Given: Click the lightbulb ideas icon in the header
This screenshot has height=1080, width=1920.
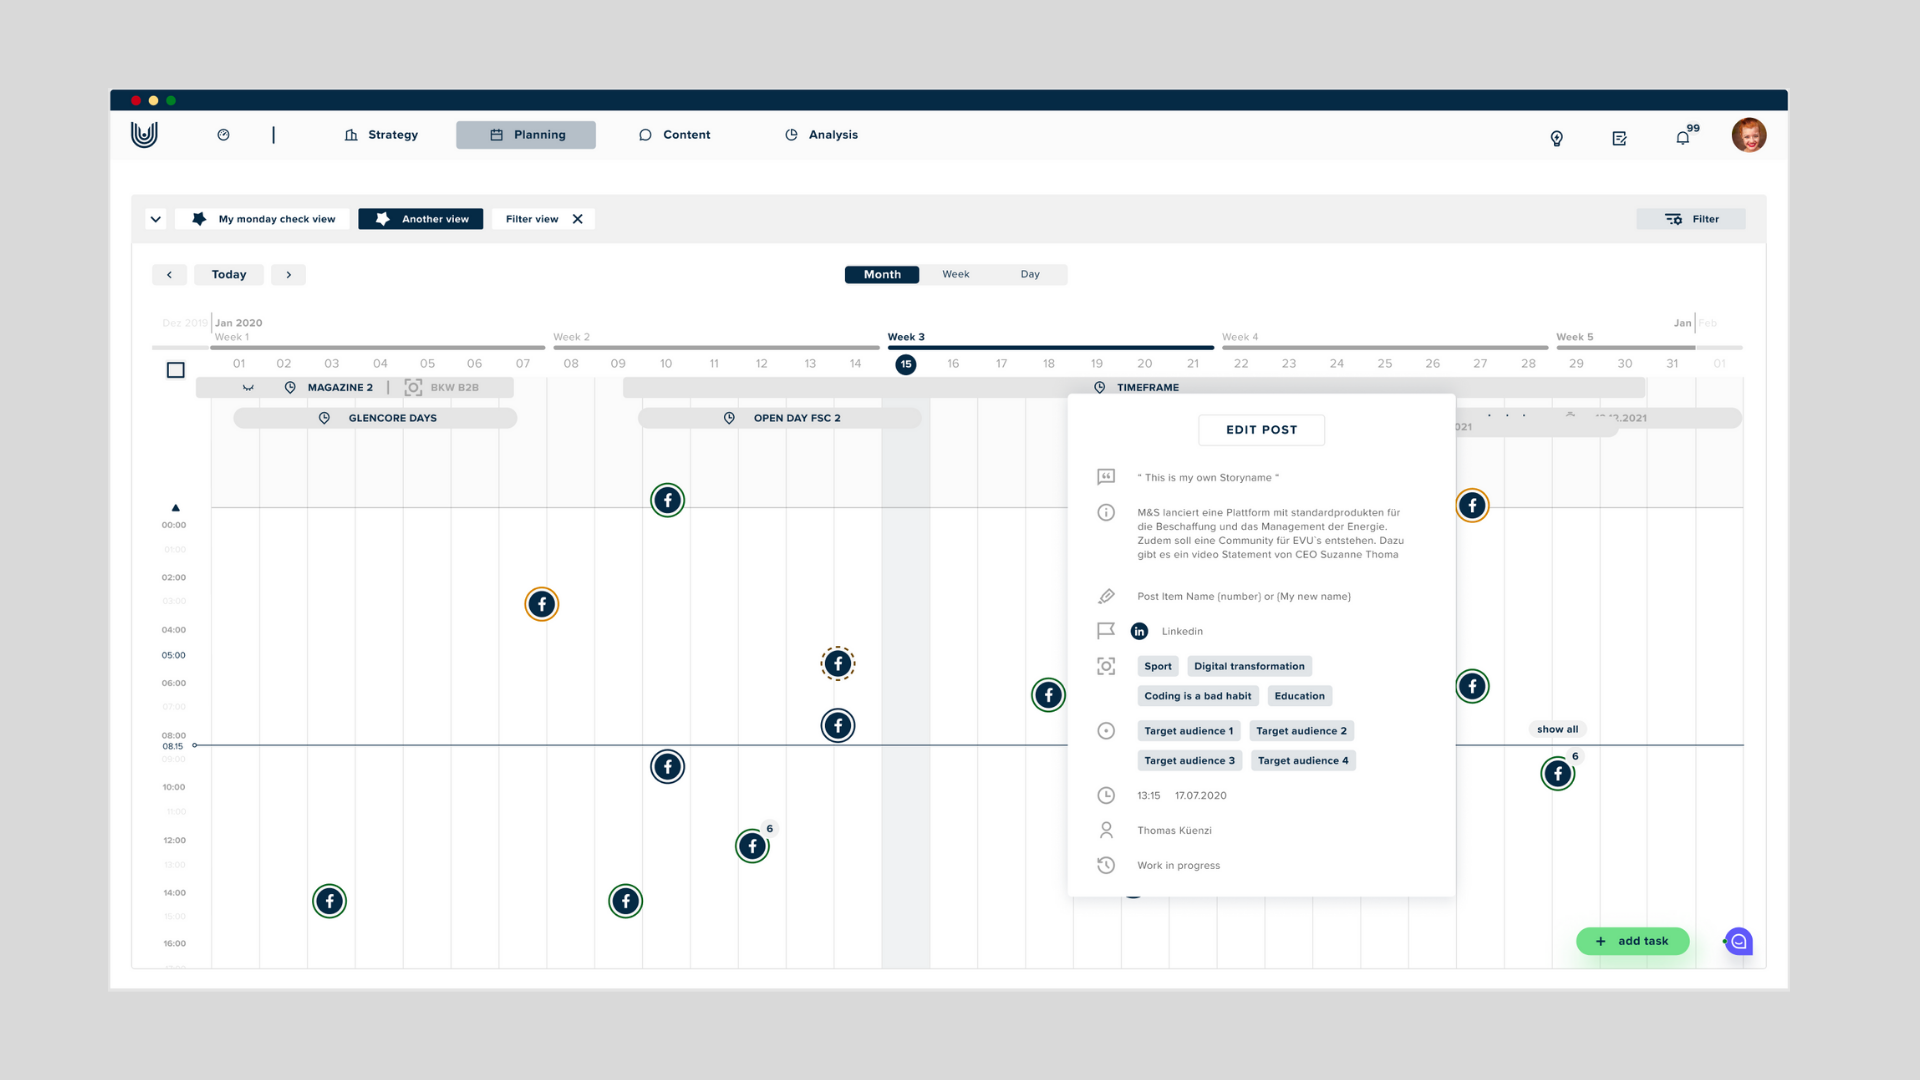Looking at the screenshot, I should click(1556, 139).
